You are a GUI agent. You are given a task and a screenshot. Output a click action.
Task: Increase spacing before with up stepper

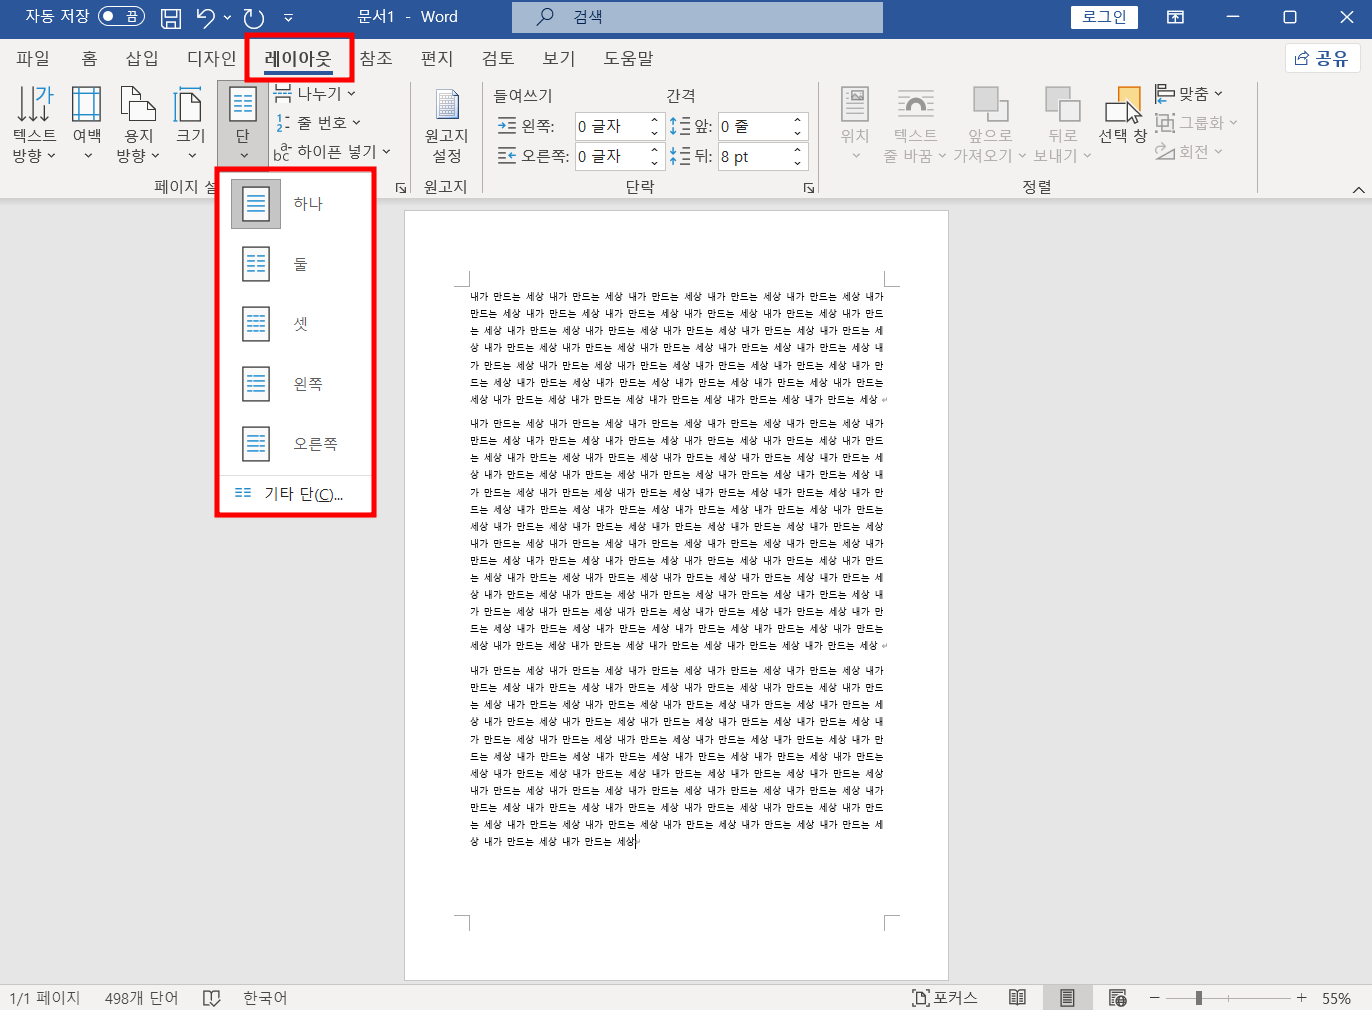pos(798,121)
